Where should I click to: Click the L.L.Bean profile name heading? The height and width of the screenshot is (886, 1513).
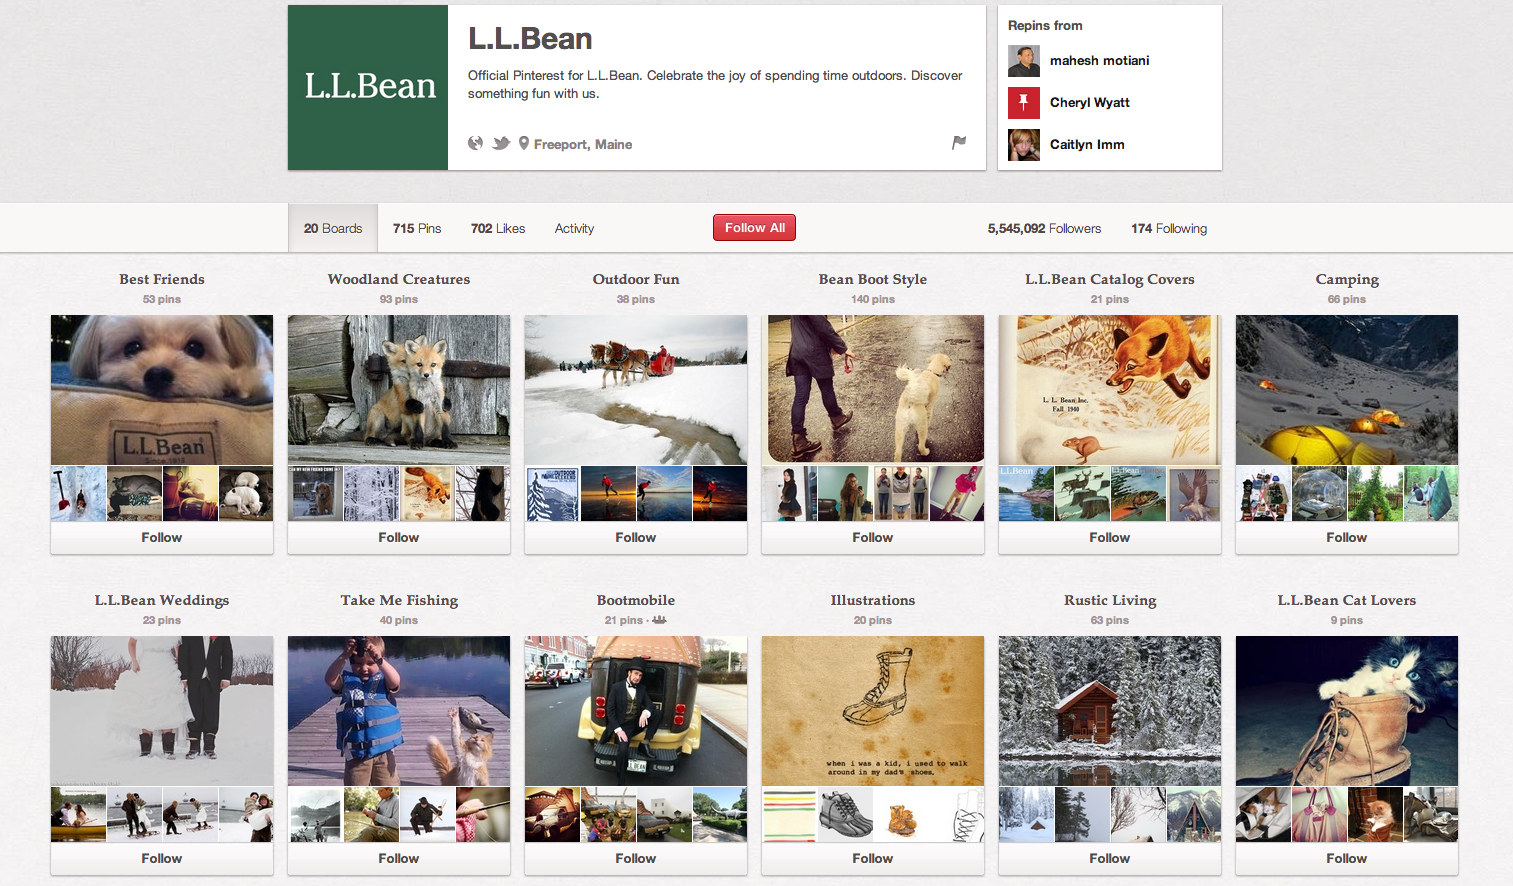pos(530,39)
